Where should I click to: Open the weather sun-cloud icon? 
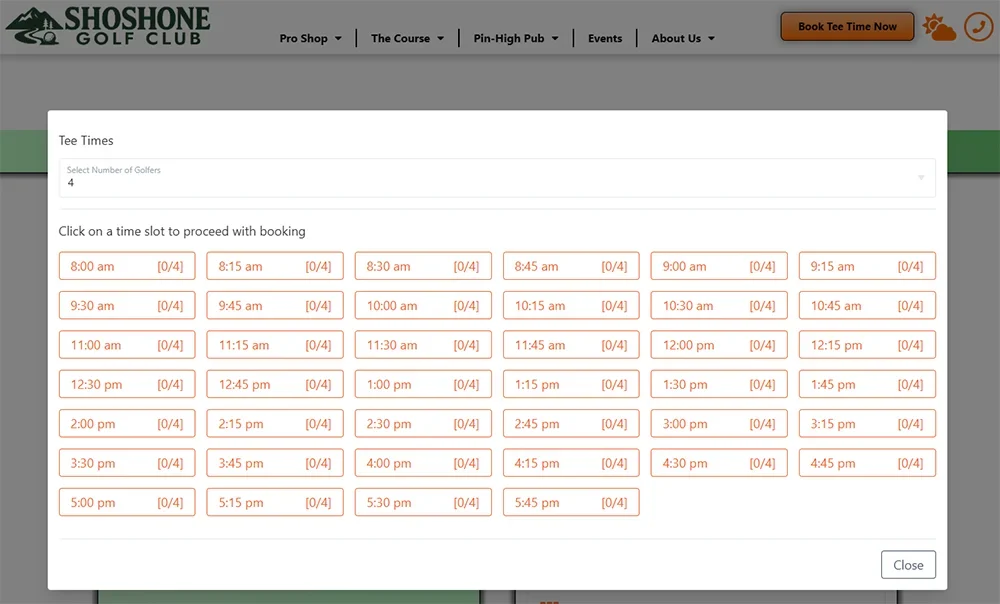point(939,27)
